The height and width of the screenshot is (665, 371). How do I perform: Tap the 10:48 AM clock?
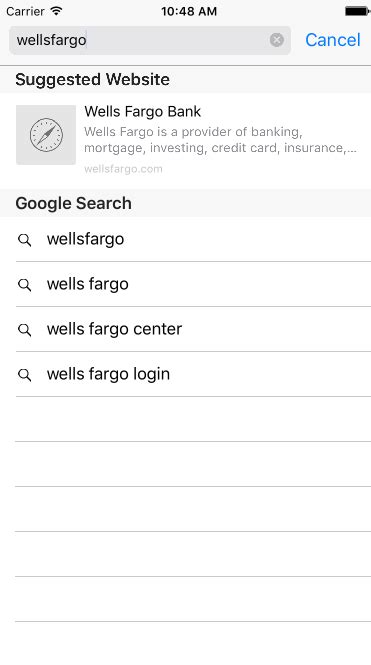(x=189, y=11)
